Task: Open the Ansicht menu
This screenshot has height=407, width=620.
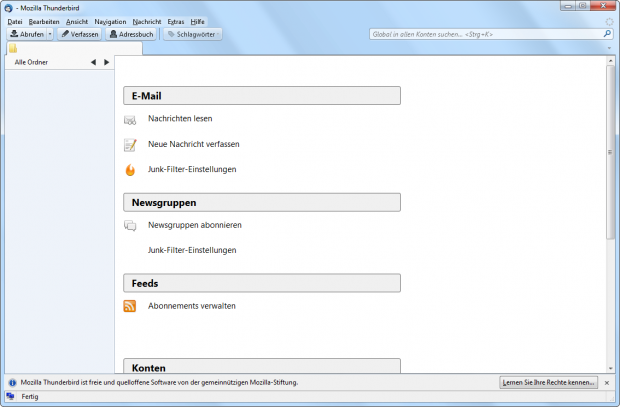Action: [x=77, y=22]
